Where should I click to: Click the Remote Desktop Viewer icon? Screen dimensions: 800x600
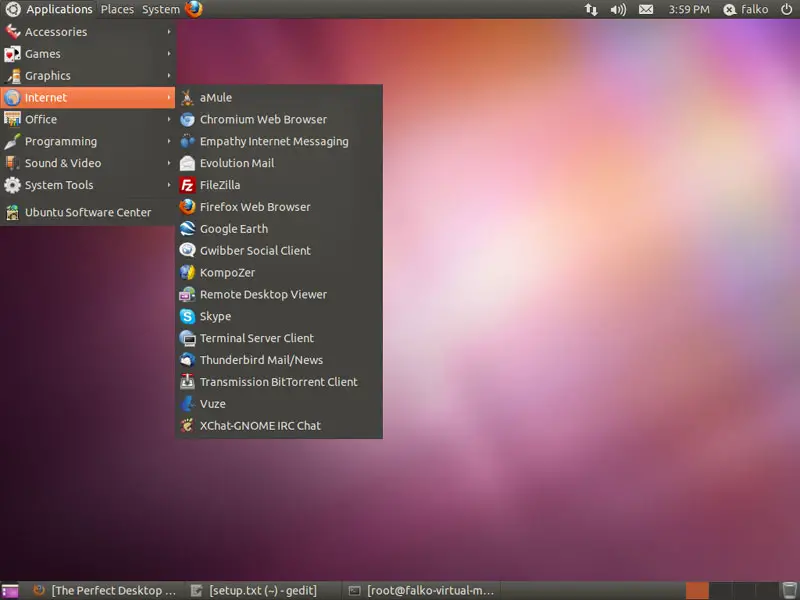pyautogui.click(x=187, y=294)
